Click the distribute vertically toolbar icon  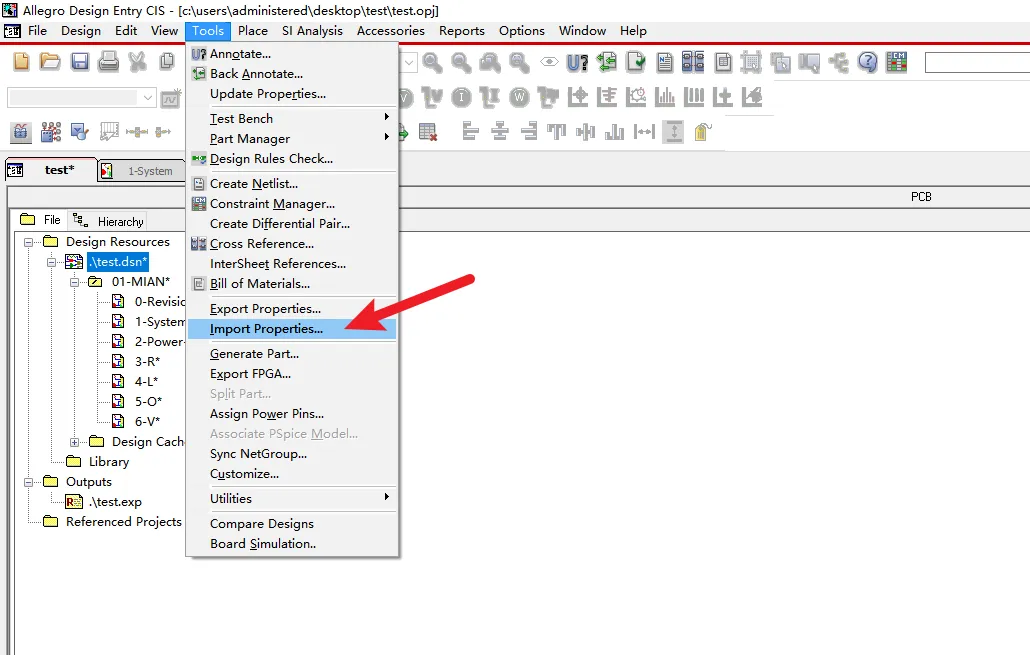click(673, 132)
